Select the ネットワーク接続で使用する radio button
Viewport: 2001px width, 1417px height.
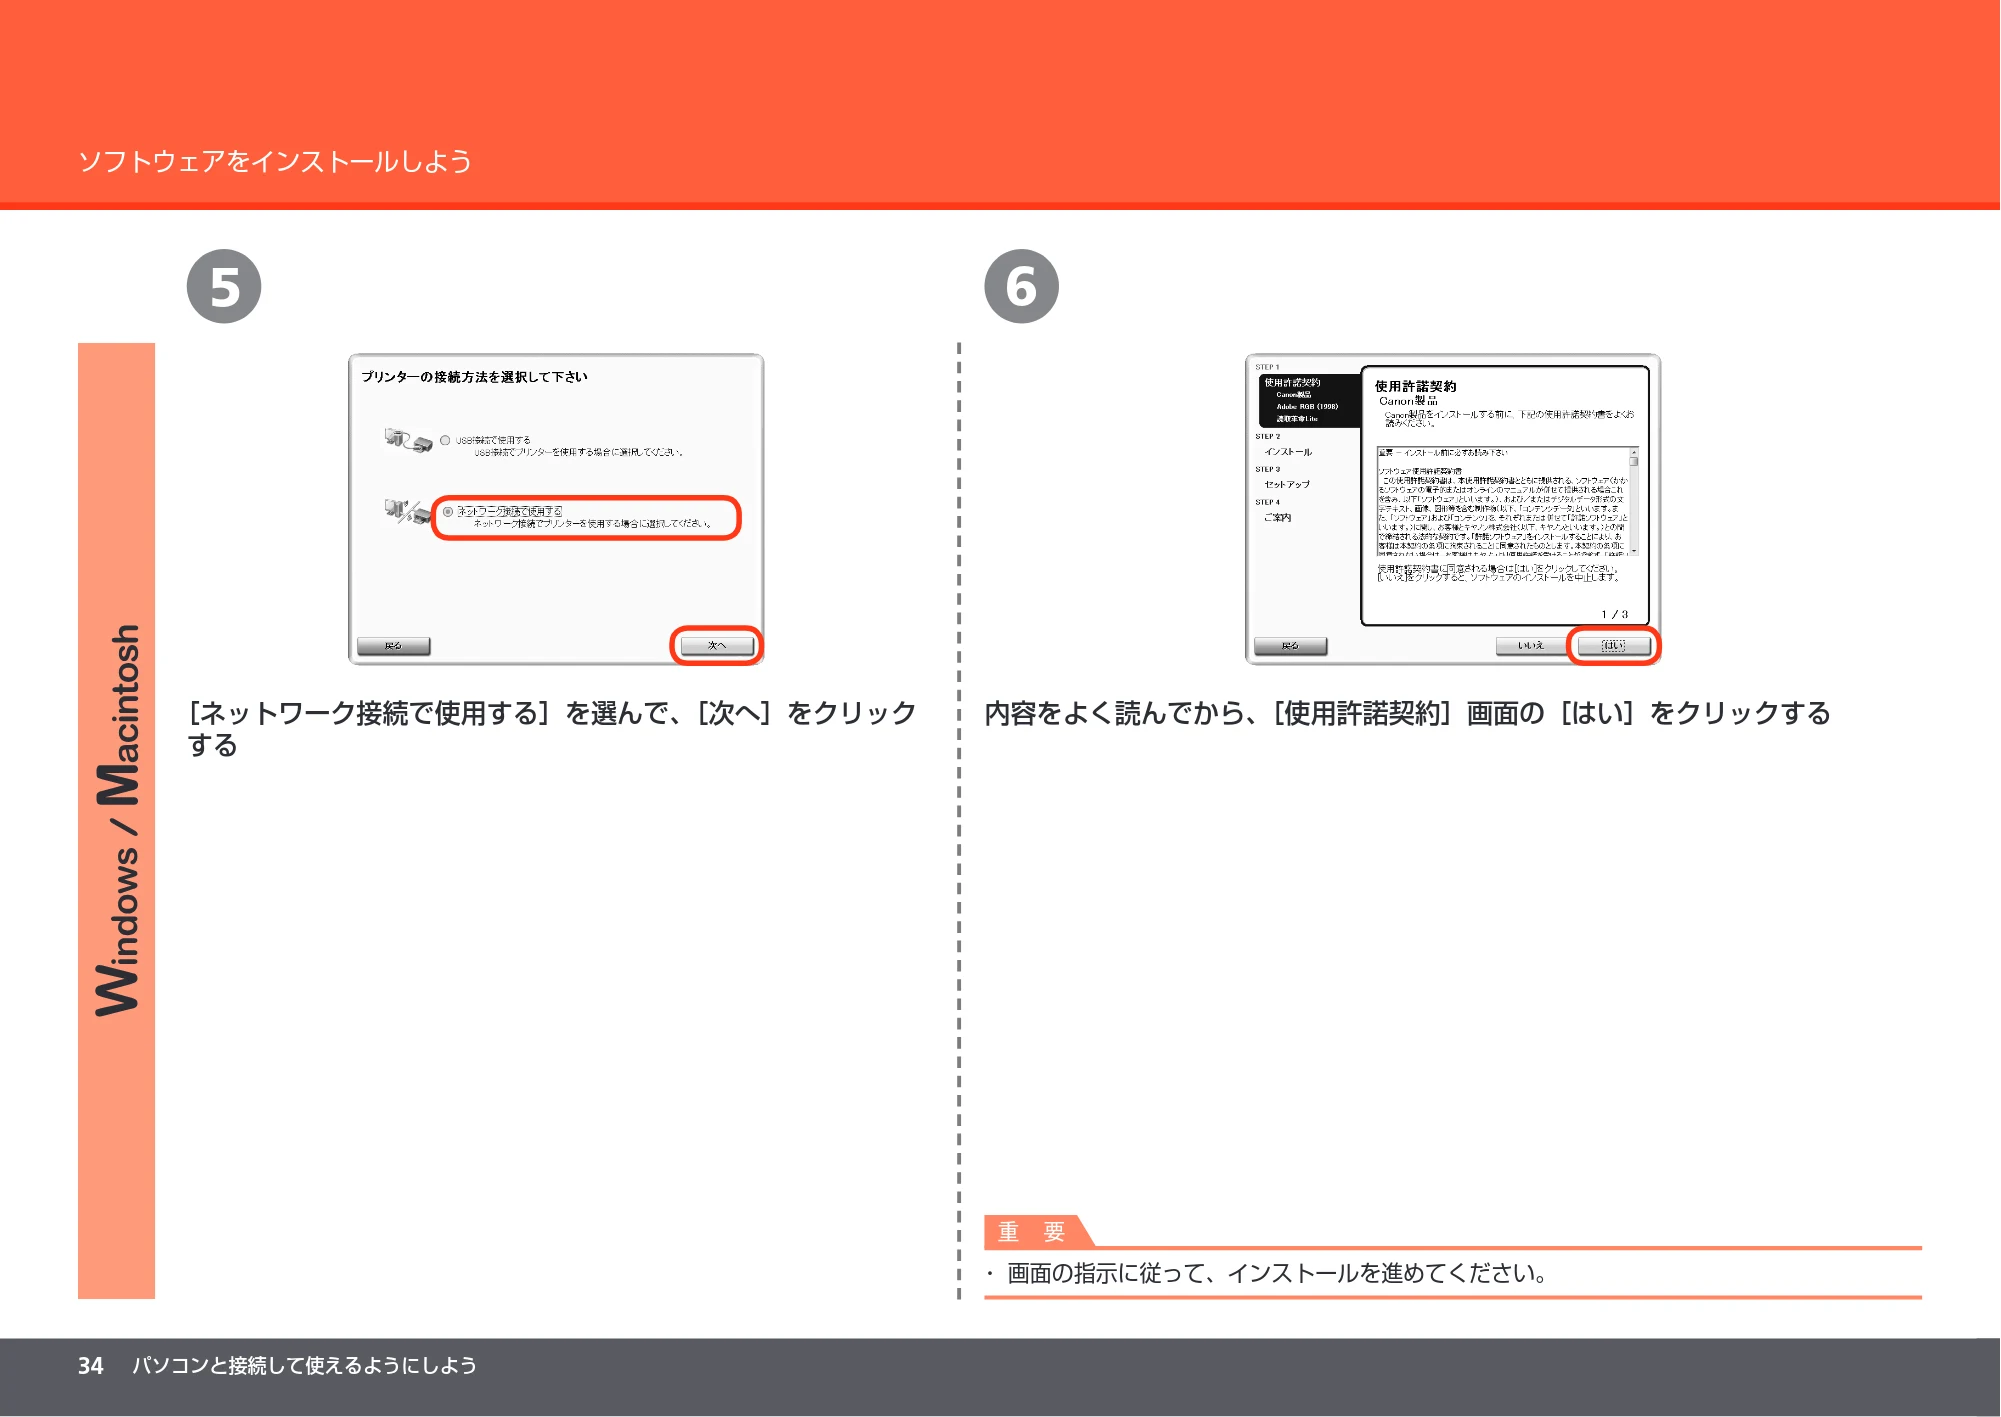448,511
